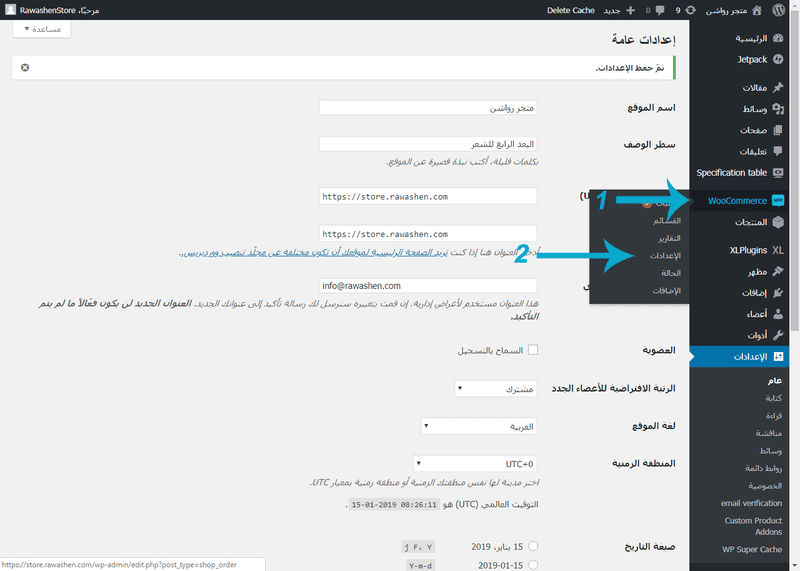The width and height of the screenshot is (800, 571).
Task: Open WP Super Cache settings submenu item
Action: [752, 550]
